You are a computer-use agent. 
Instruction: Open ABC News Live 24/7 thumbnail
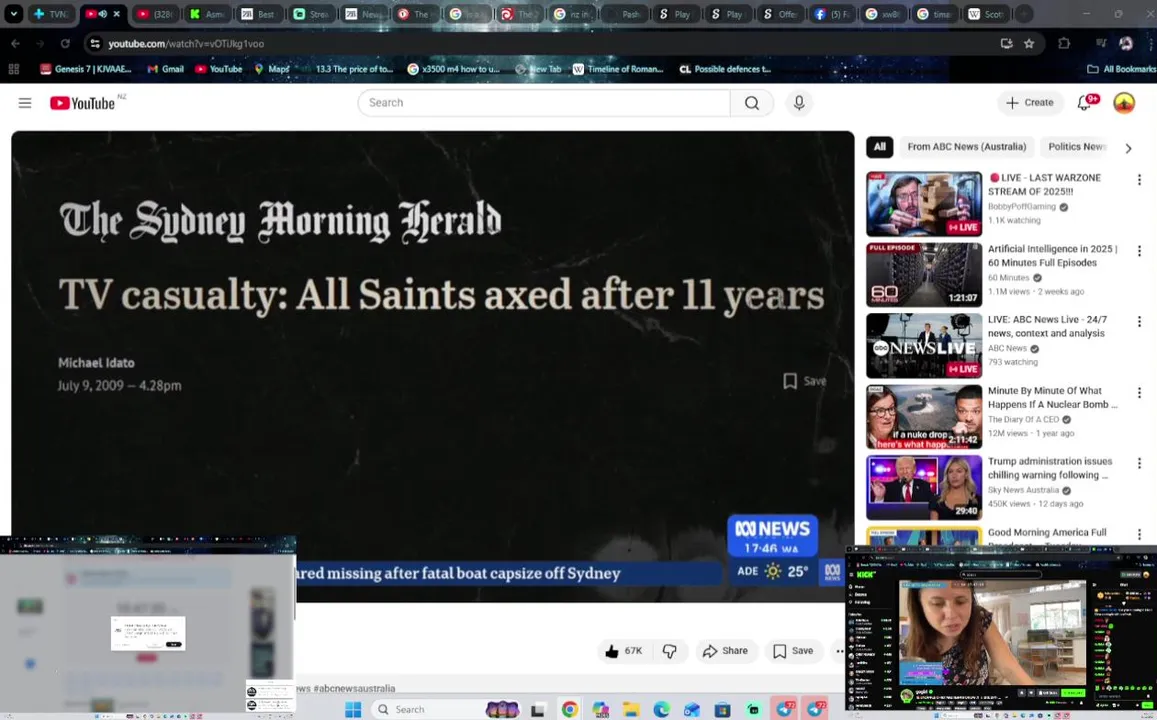point(924,346)
